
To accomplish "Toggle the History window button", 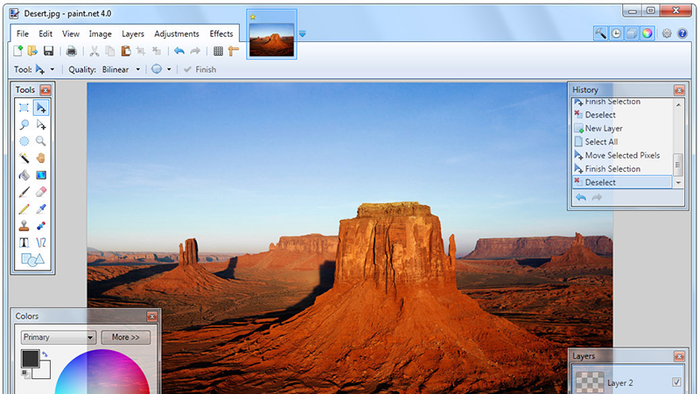I will [616, 33].
